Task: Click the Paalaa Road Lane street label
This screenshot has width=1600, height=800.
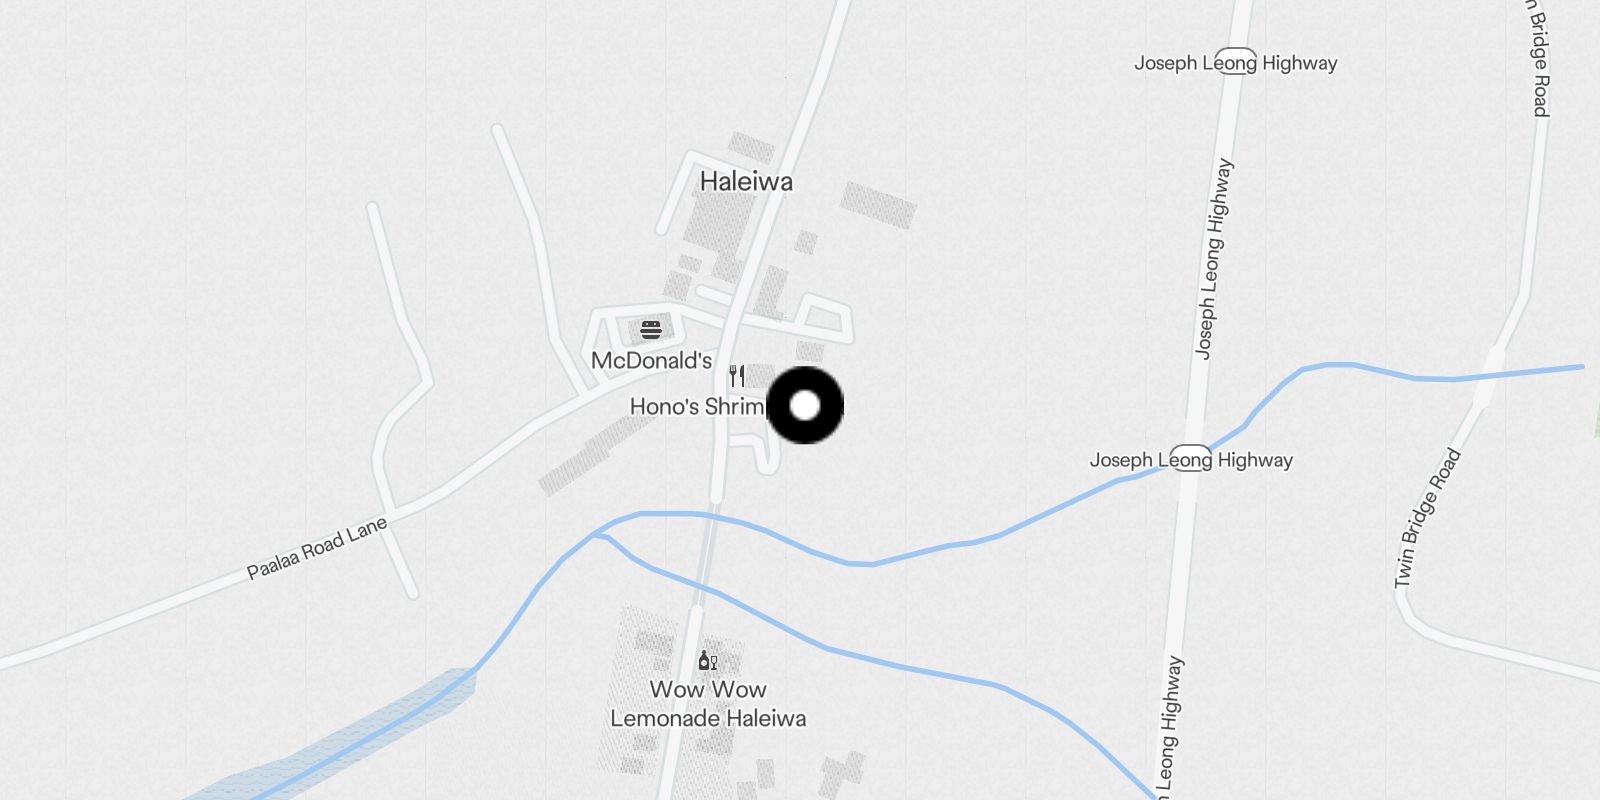Action: pos(317,548)
